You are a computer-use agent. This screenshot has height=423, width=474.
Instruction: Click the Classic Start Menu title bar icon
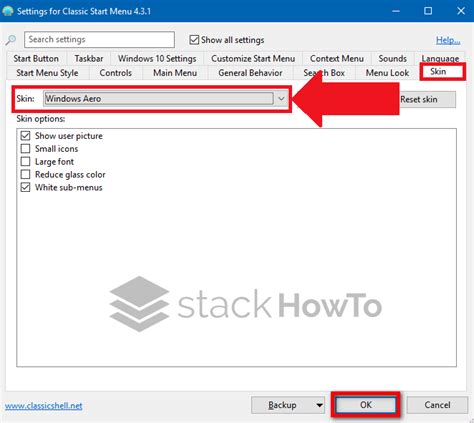[x=8, y=11]
